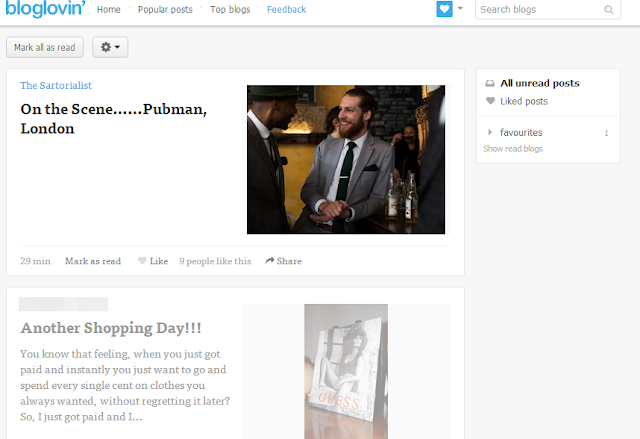Screen dimensions: 640x439
Task: Like the Pubman post via heart
Action: 153,261
